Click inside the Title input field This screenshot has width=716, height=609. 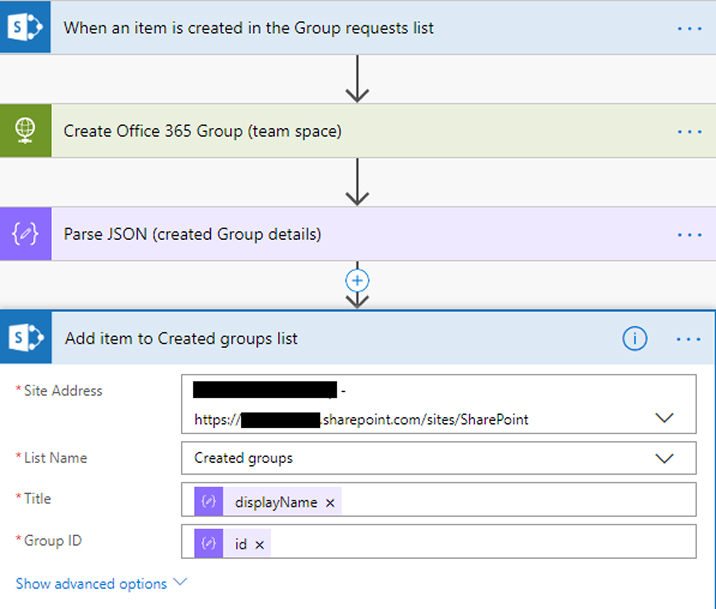tap(439, 499)
